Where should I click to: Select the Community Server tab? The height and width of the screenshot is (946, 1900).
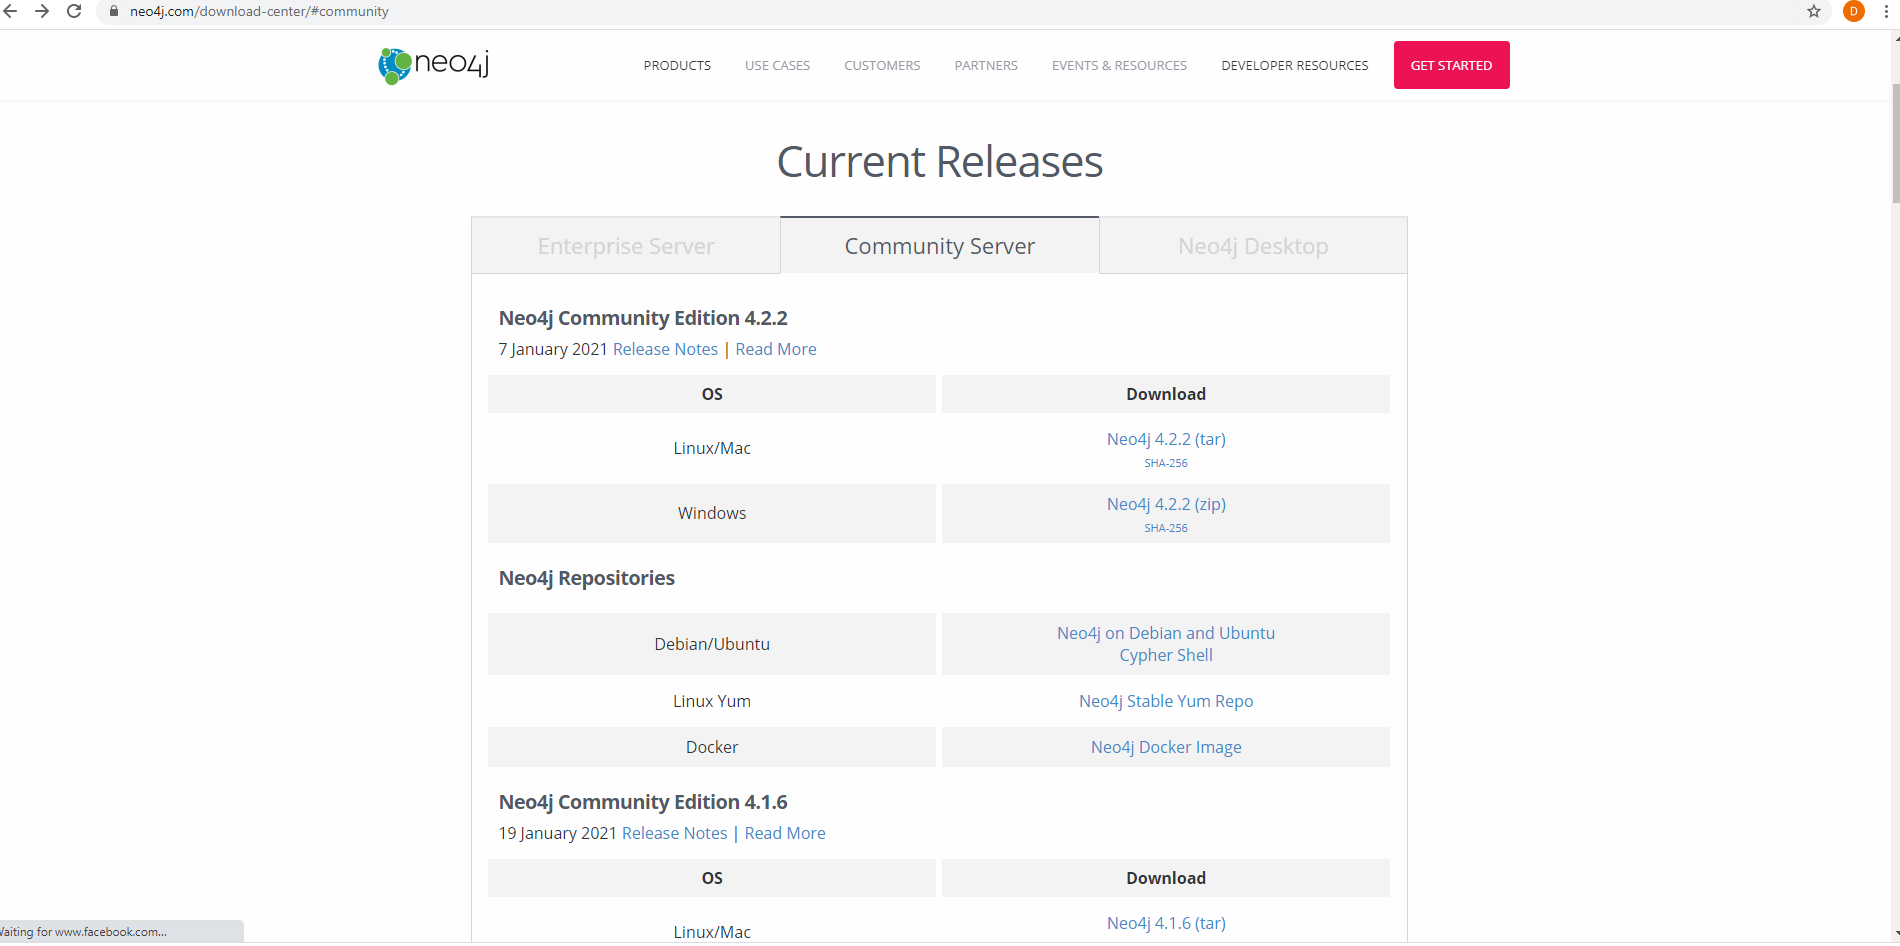[x=939, y=246]
